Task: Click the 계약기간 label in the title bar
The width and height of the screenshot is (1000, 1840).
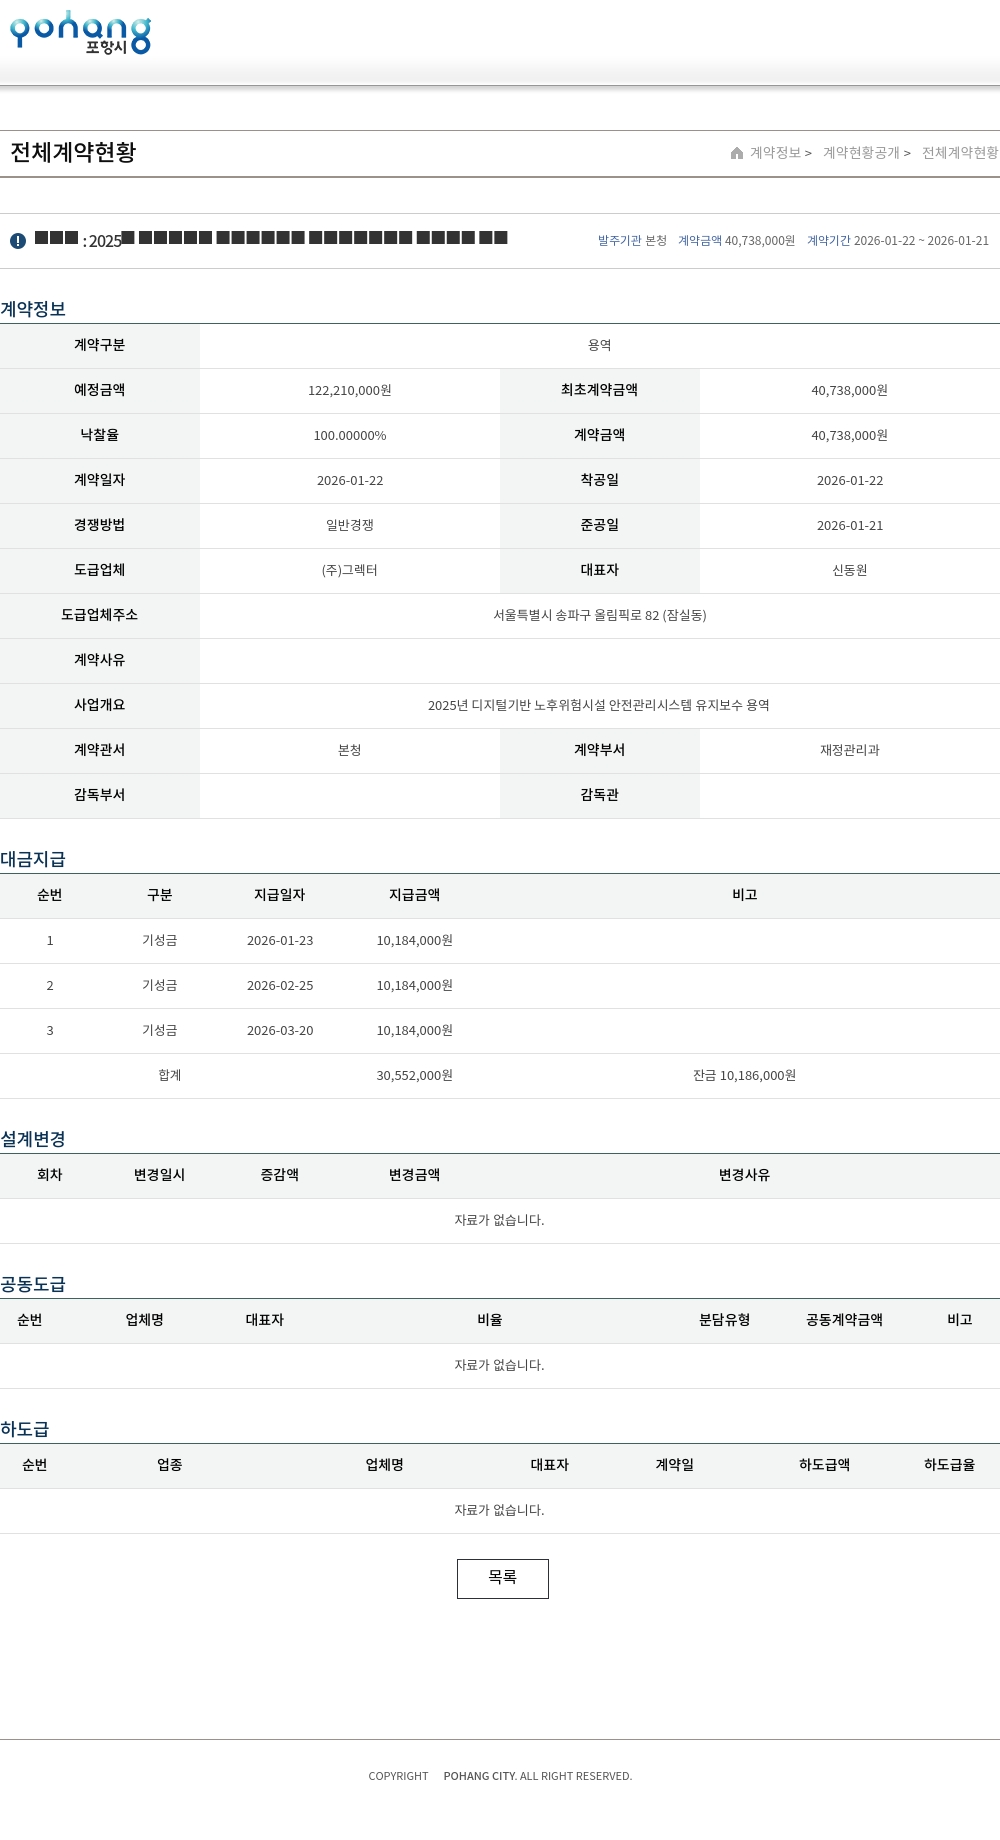Action: point(828,241)
